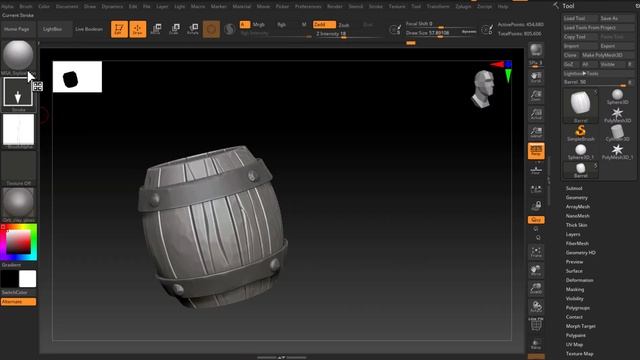Select the SimpleBrush tool
The width and height of the screenshot is (640, 360).
(580, 133)
